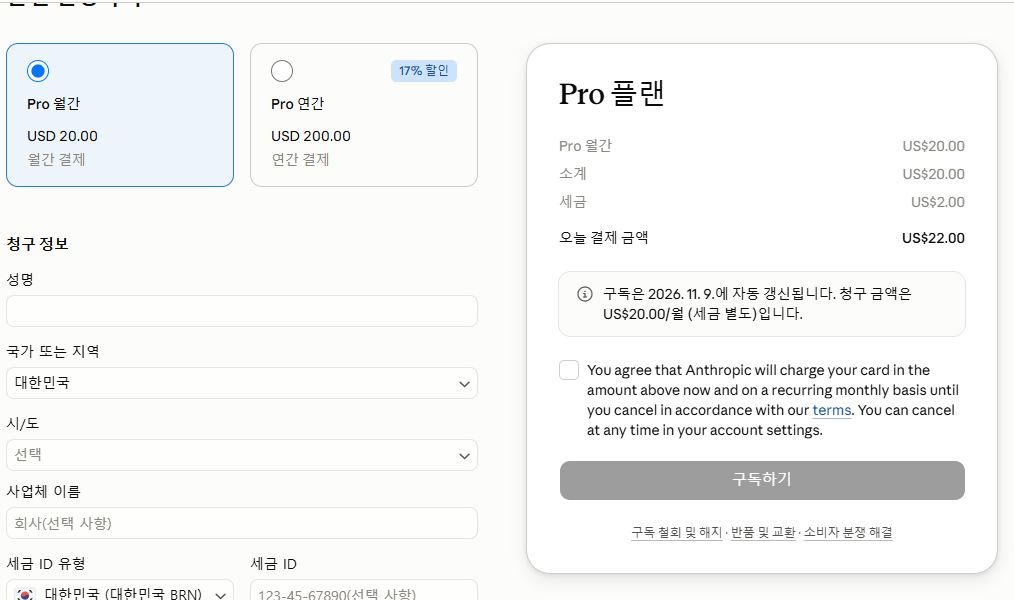Click the USD 20.00 monthly price
This screenshot has width=1014, height=600.
[62, 136]
